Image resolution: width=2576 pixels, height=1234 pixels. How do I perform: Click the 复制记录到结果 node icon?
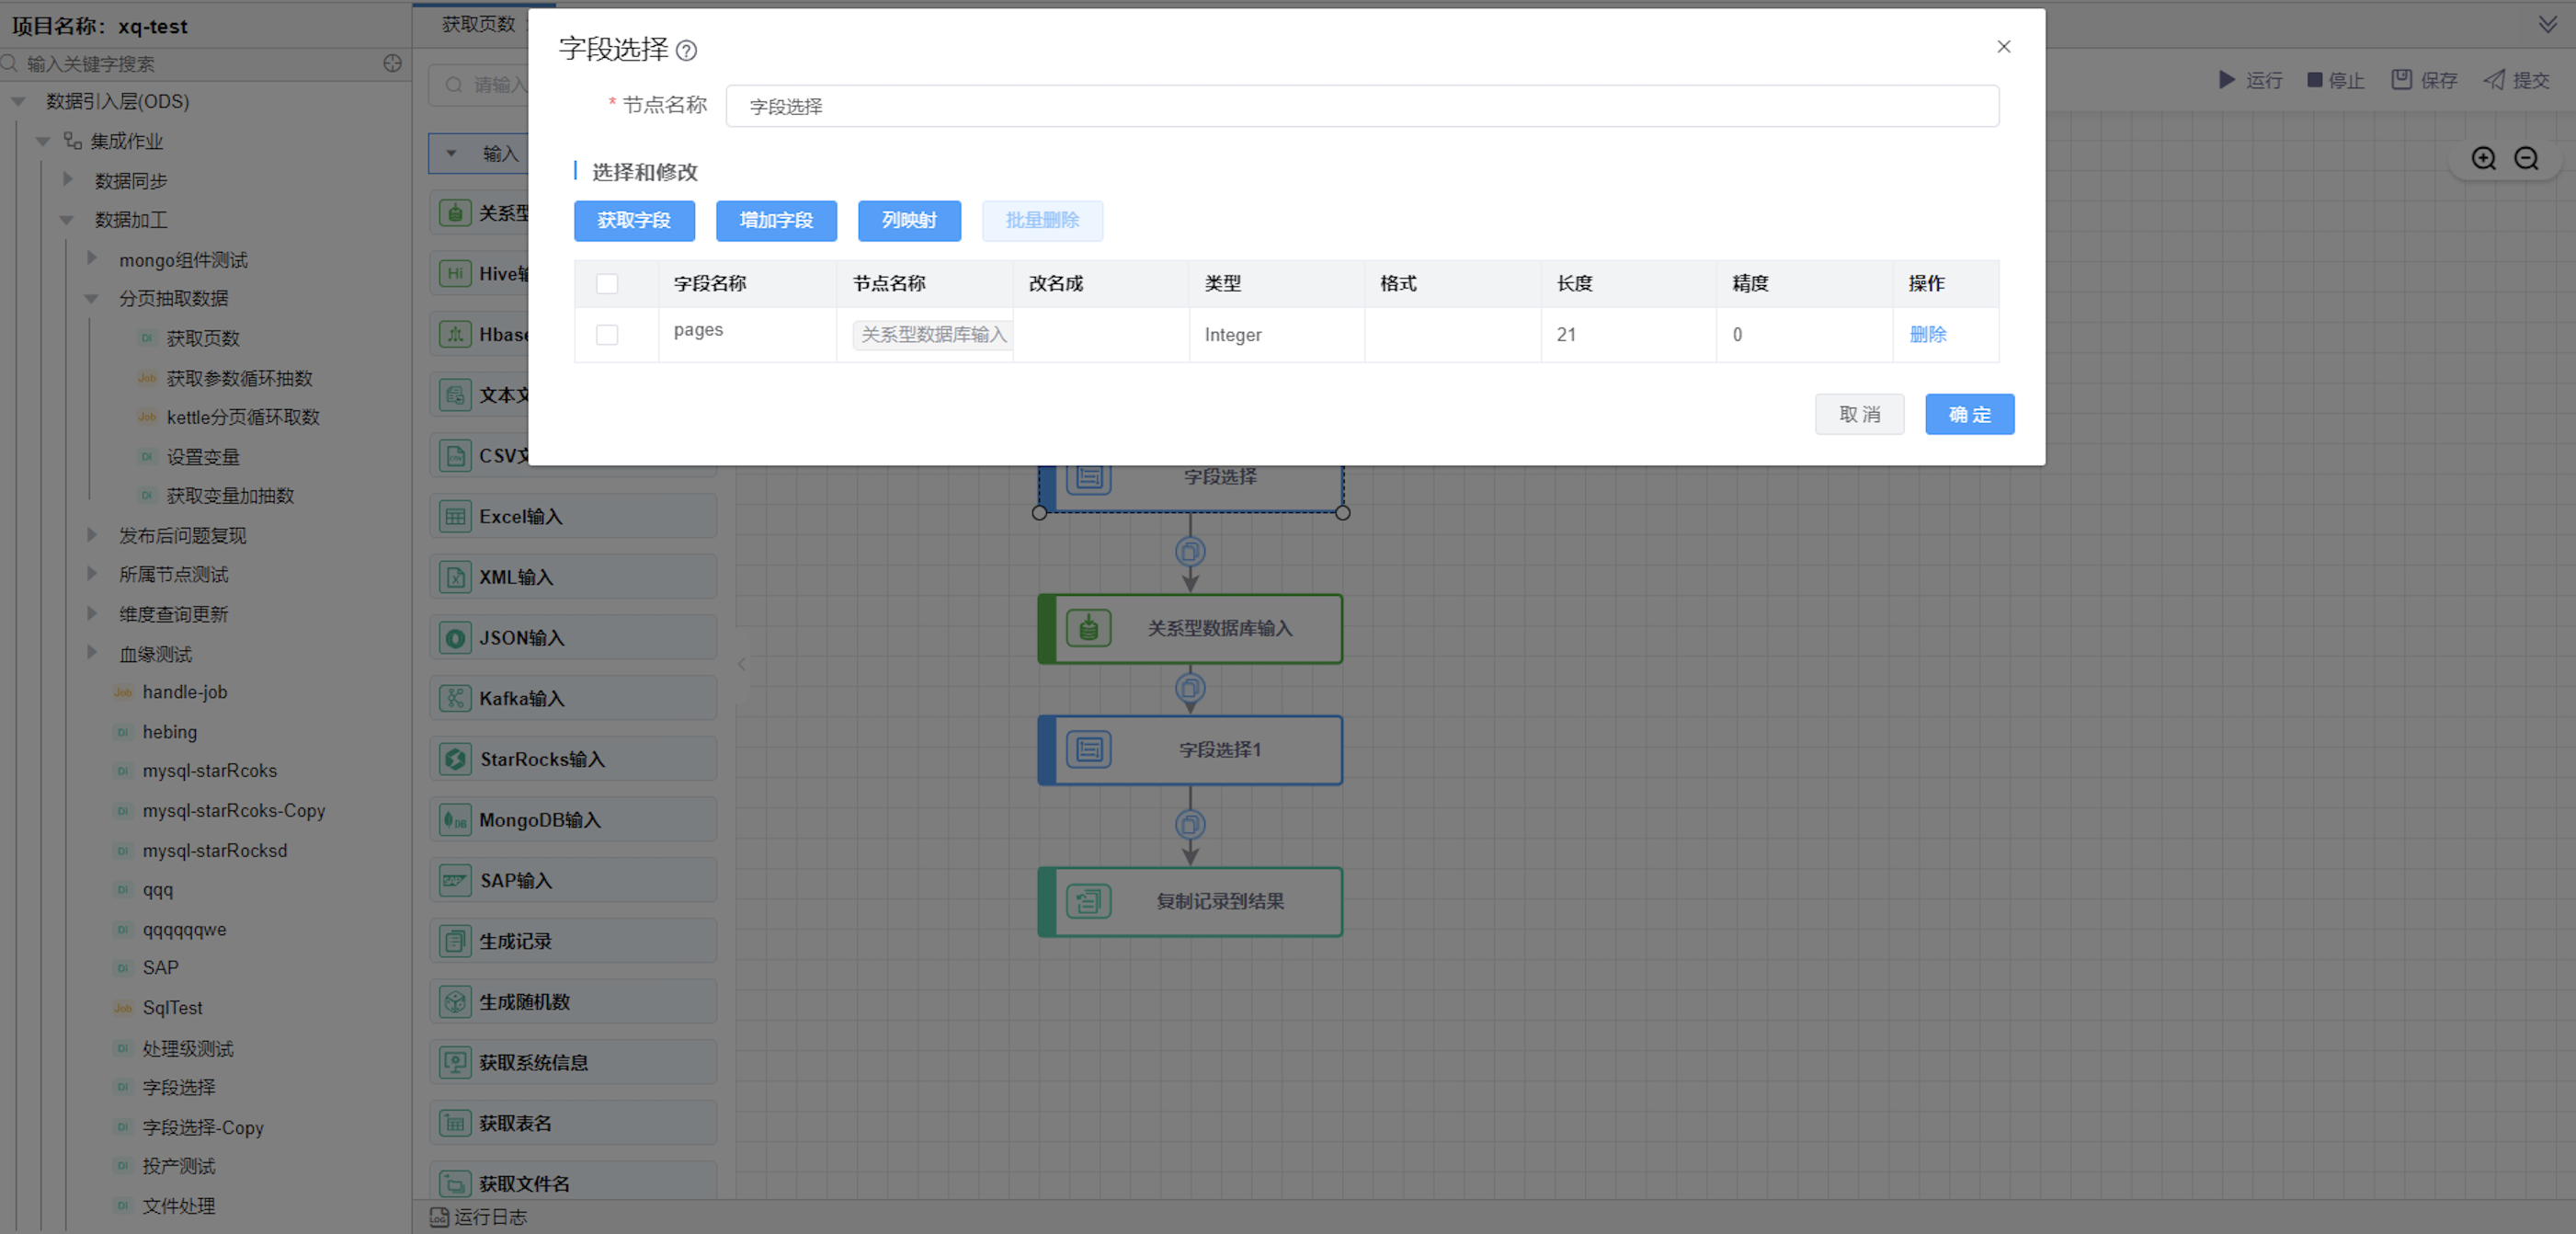click(1088, 902)
